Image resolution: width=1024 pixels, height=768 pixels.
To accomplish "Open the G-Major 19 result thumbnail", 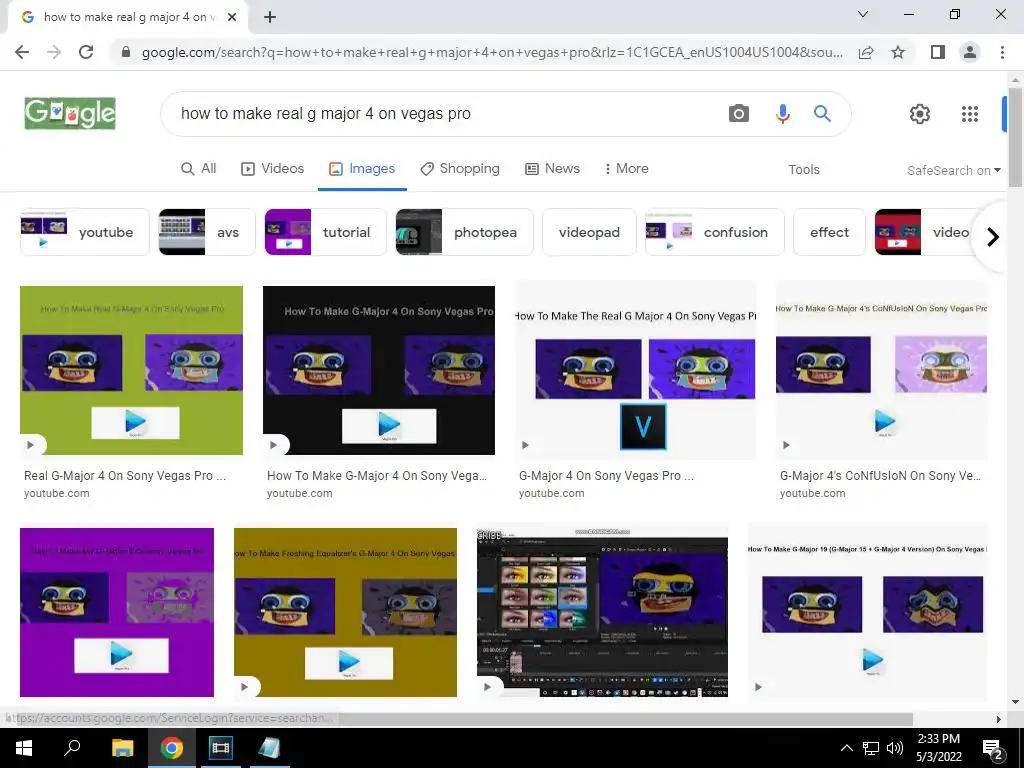I will coord(867,613).
